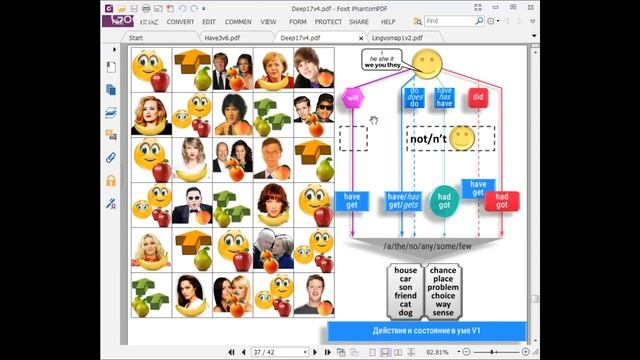The width and height of the screenshot is (640, 360).
Task: Click the Redo arrow icon
Action: [194, 8]
